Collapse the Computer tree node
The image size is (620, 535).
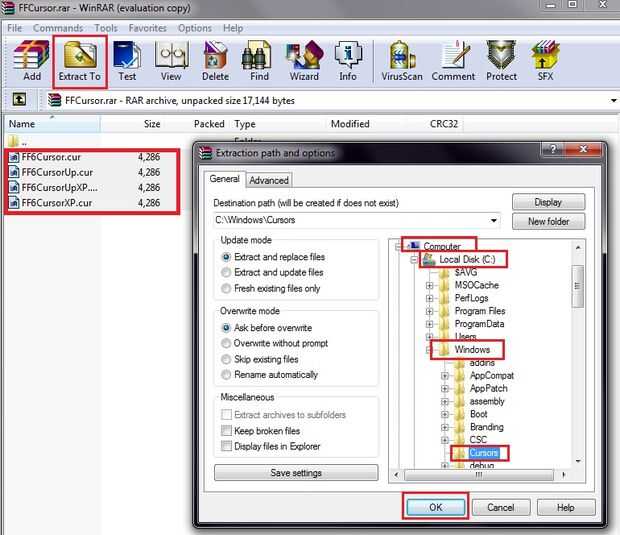click(398, 246)
